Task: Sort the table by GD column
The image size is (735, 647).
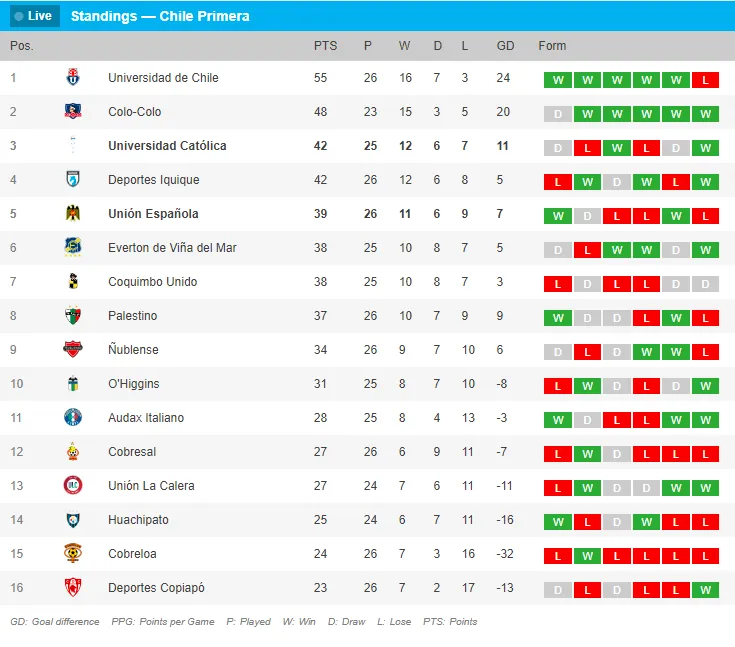Action: (x=505, y=46)
